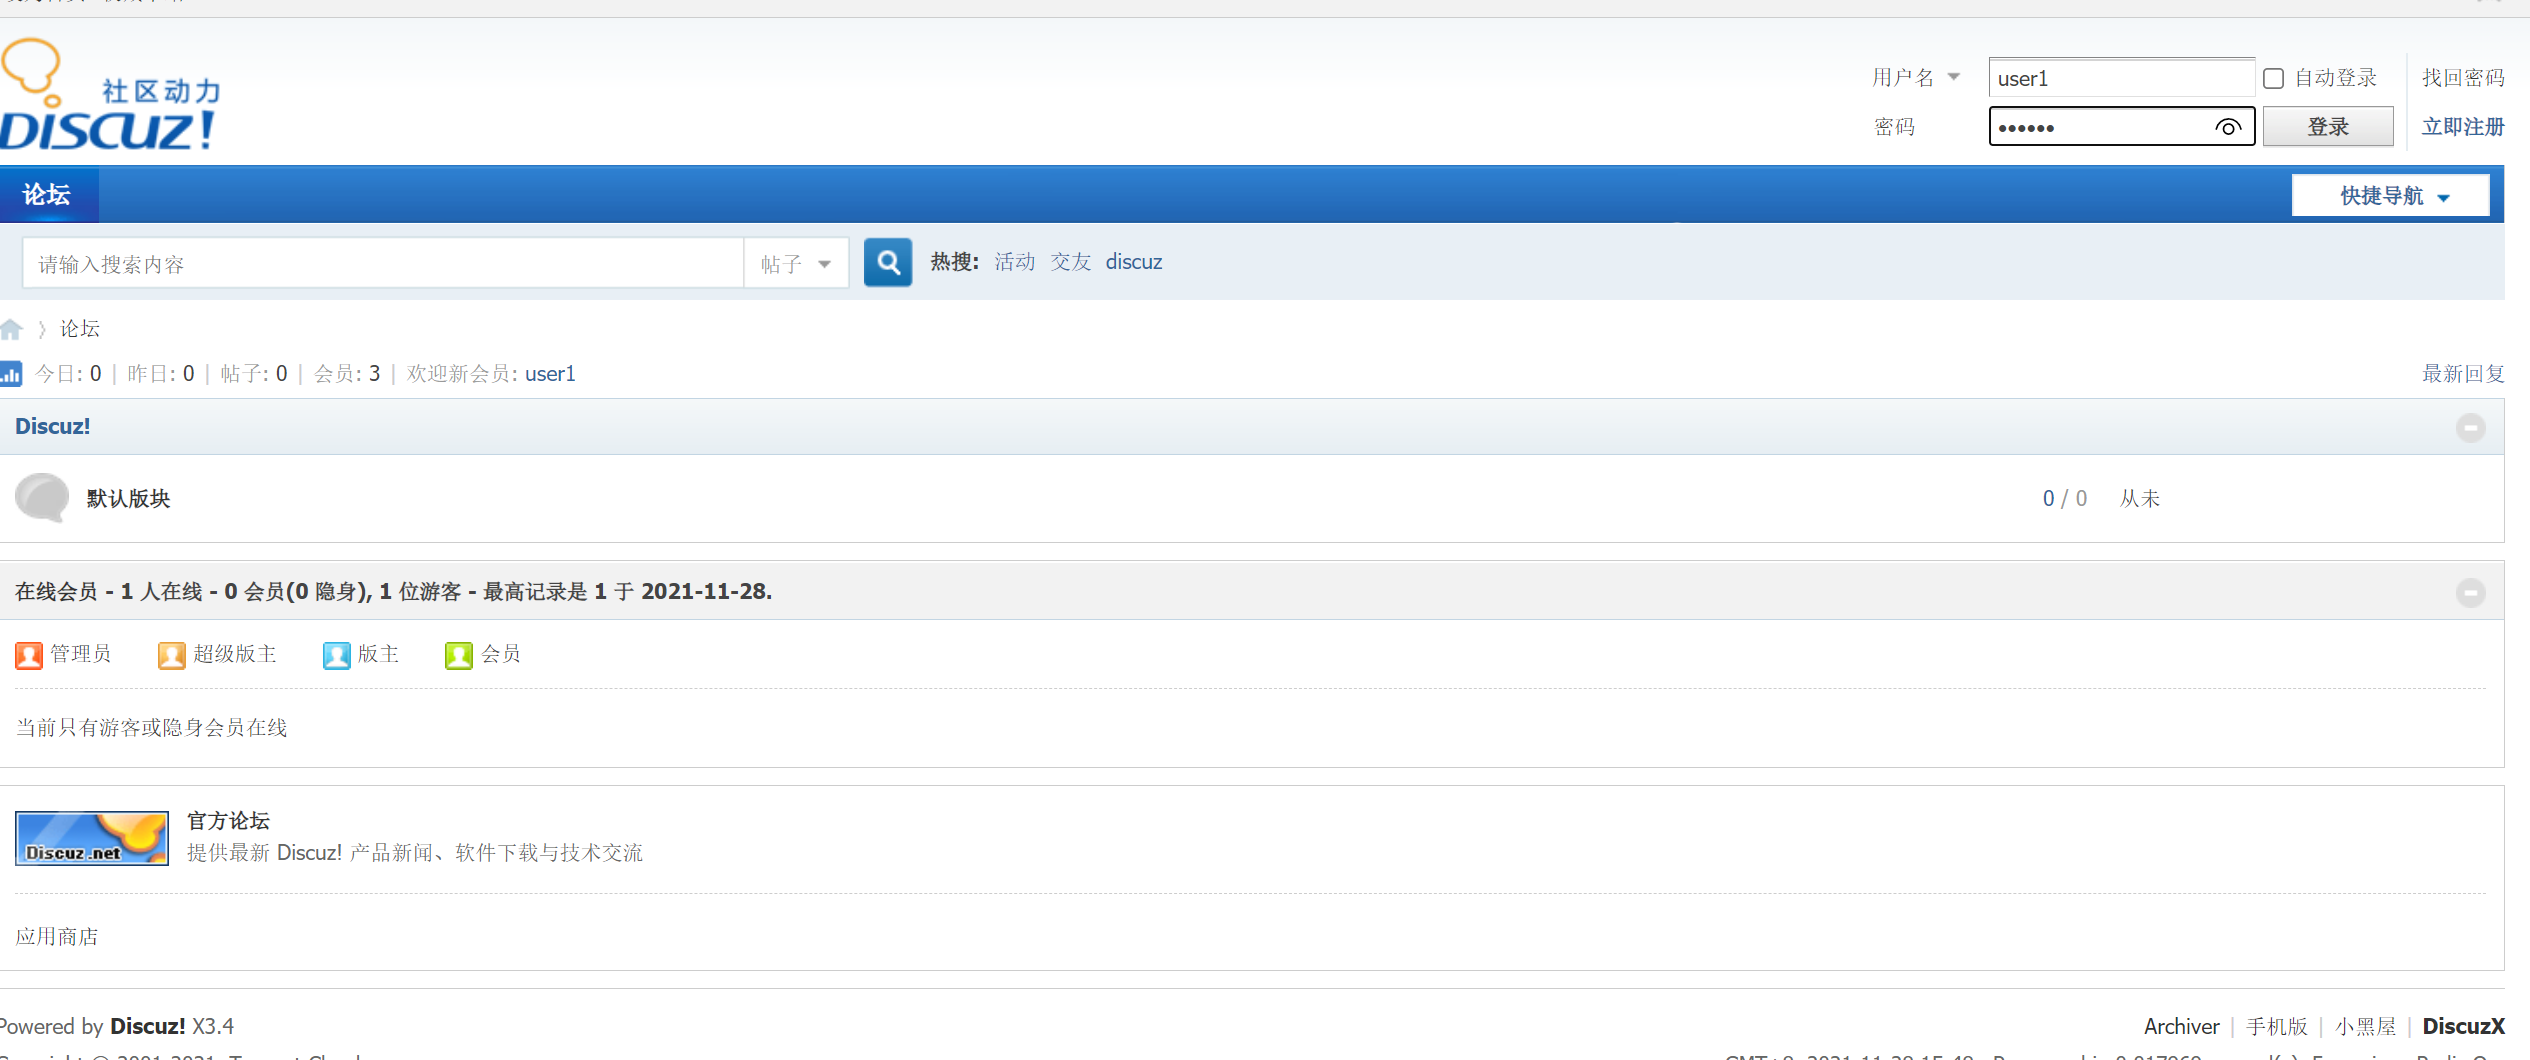Open the Discuz! category title link
2530x1060 pixels.
coord(53,427)
